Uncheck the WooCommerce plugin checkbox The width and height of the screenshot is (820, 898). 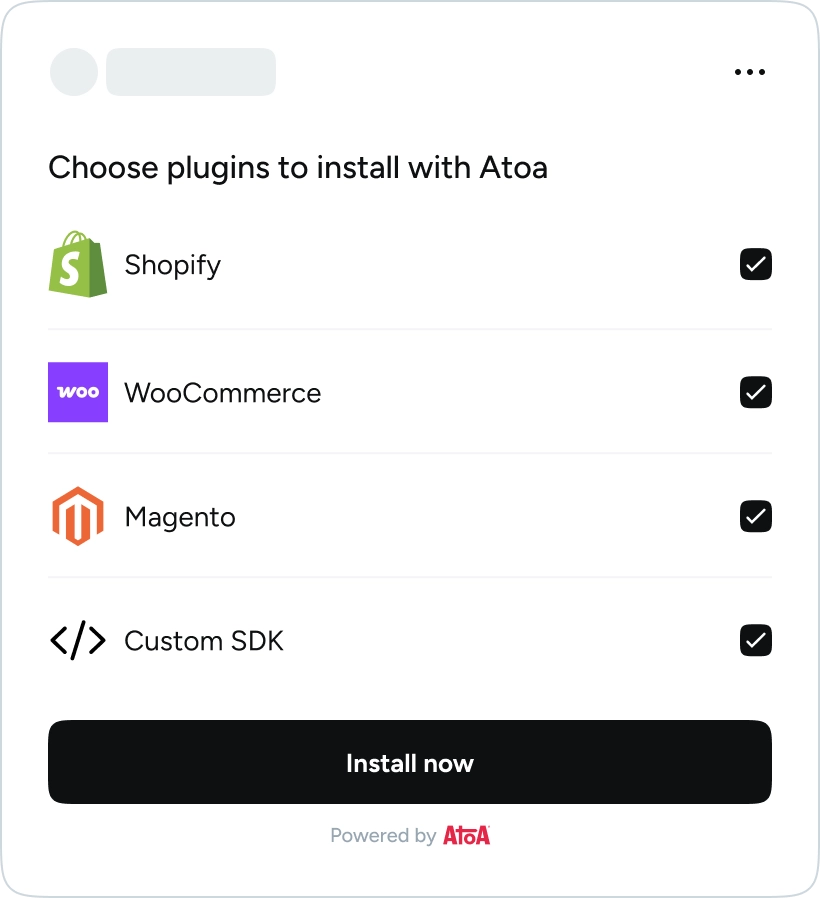coord(756,392)
